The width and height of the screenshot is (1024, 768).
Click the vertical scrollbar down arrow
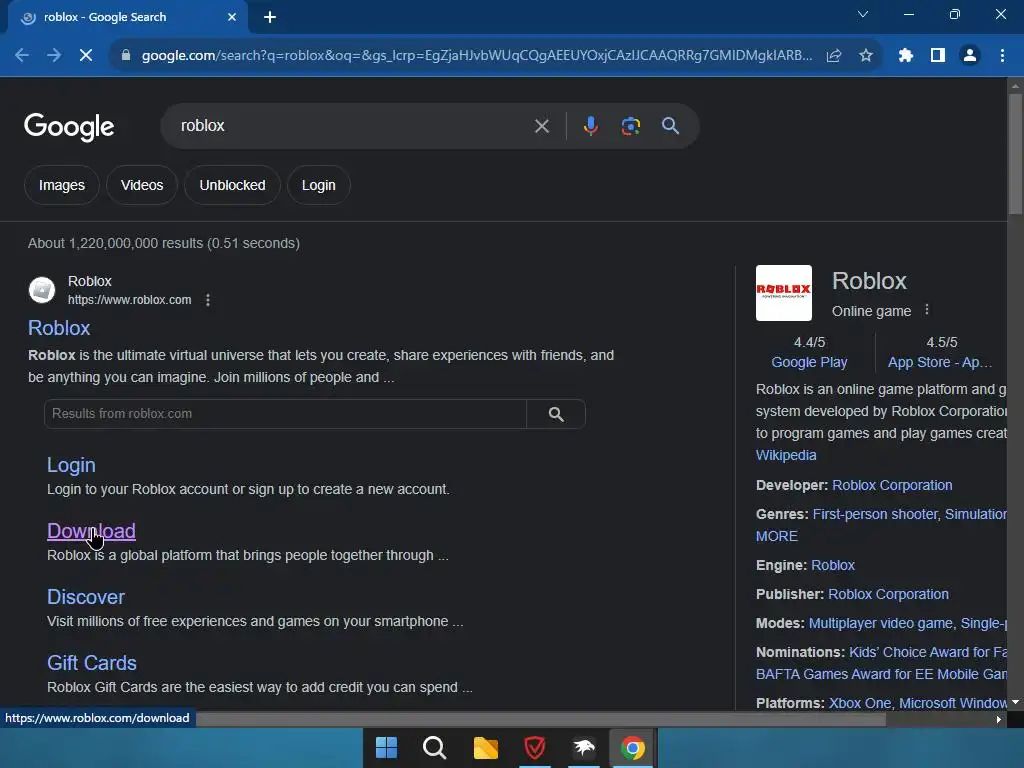click(x=1016, y=702)
